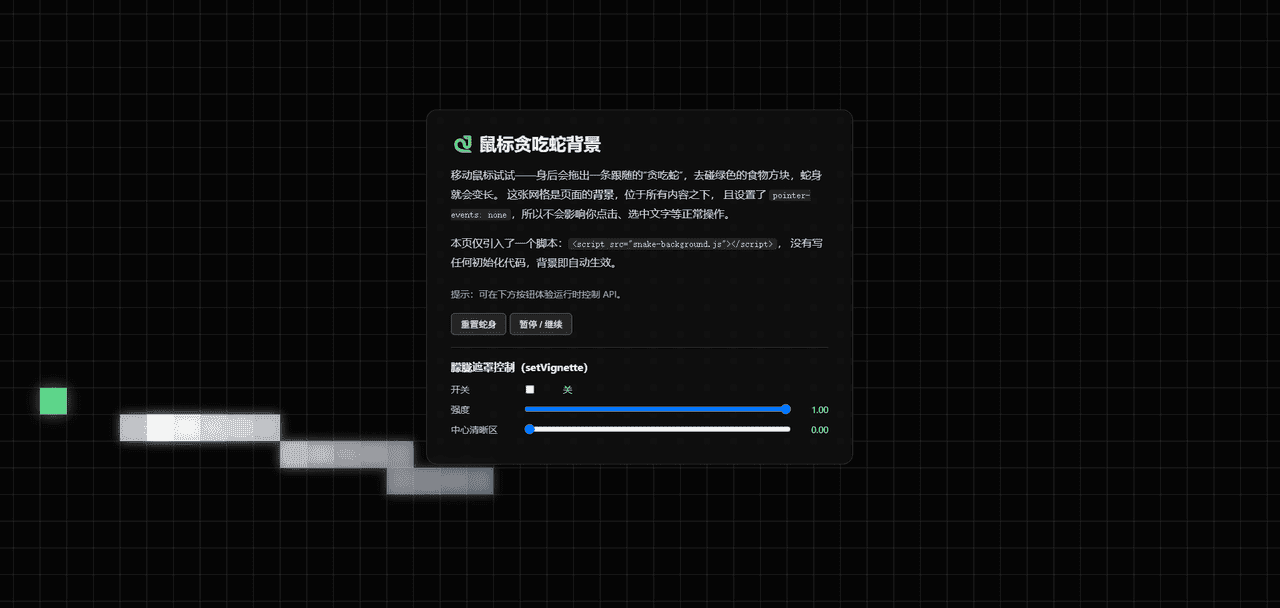This screenshot has height=608, width=1280.
Task: Click the 暂停 / 继续 button
Action: [541, 324]
